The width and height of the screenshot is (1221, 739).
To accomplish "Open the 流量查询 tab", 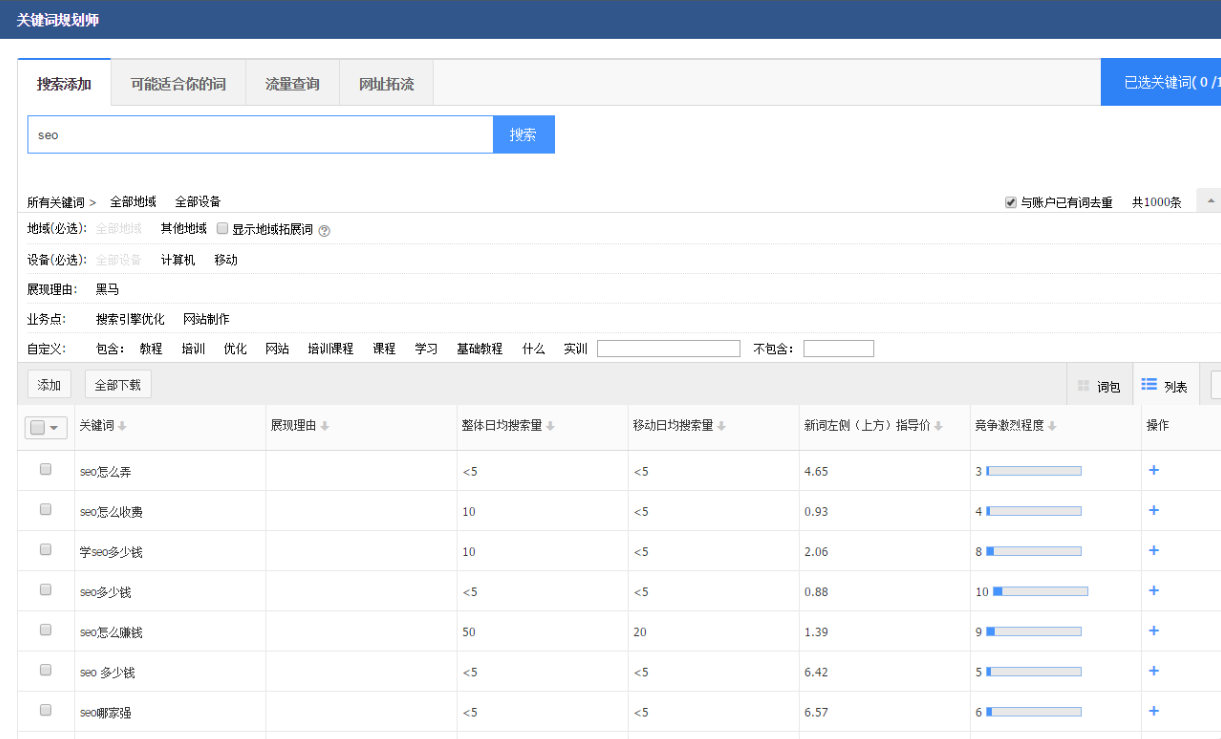I will pyautogui.click(x=292, y=84).
